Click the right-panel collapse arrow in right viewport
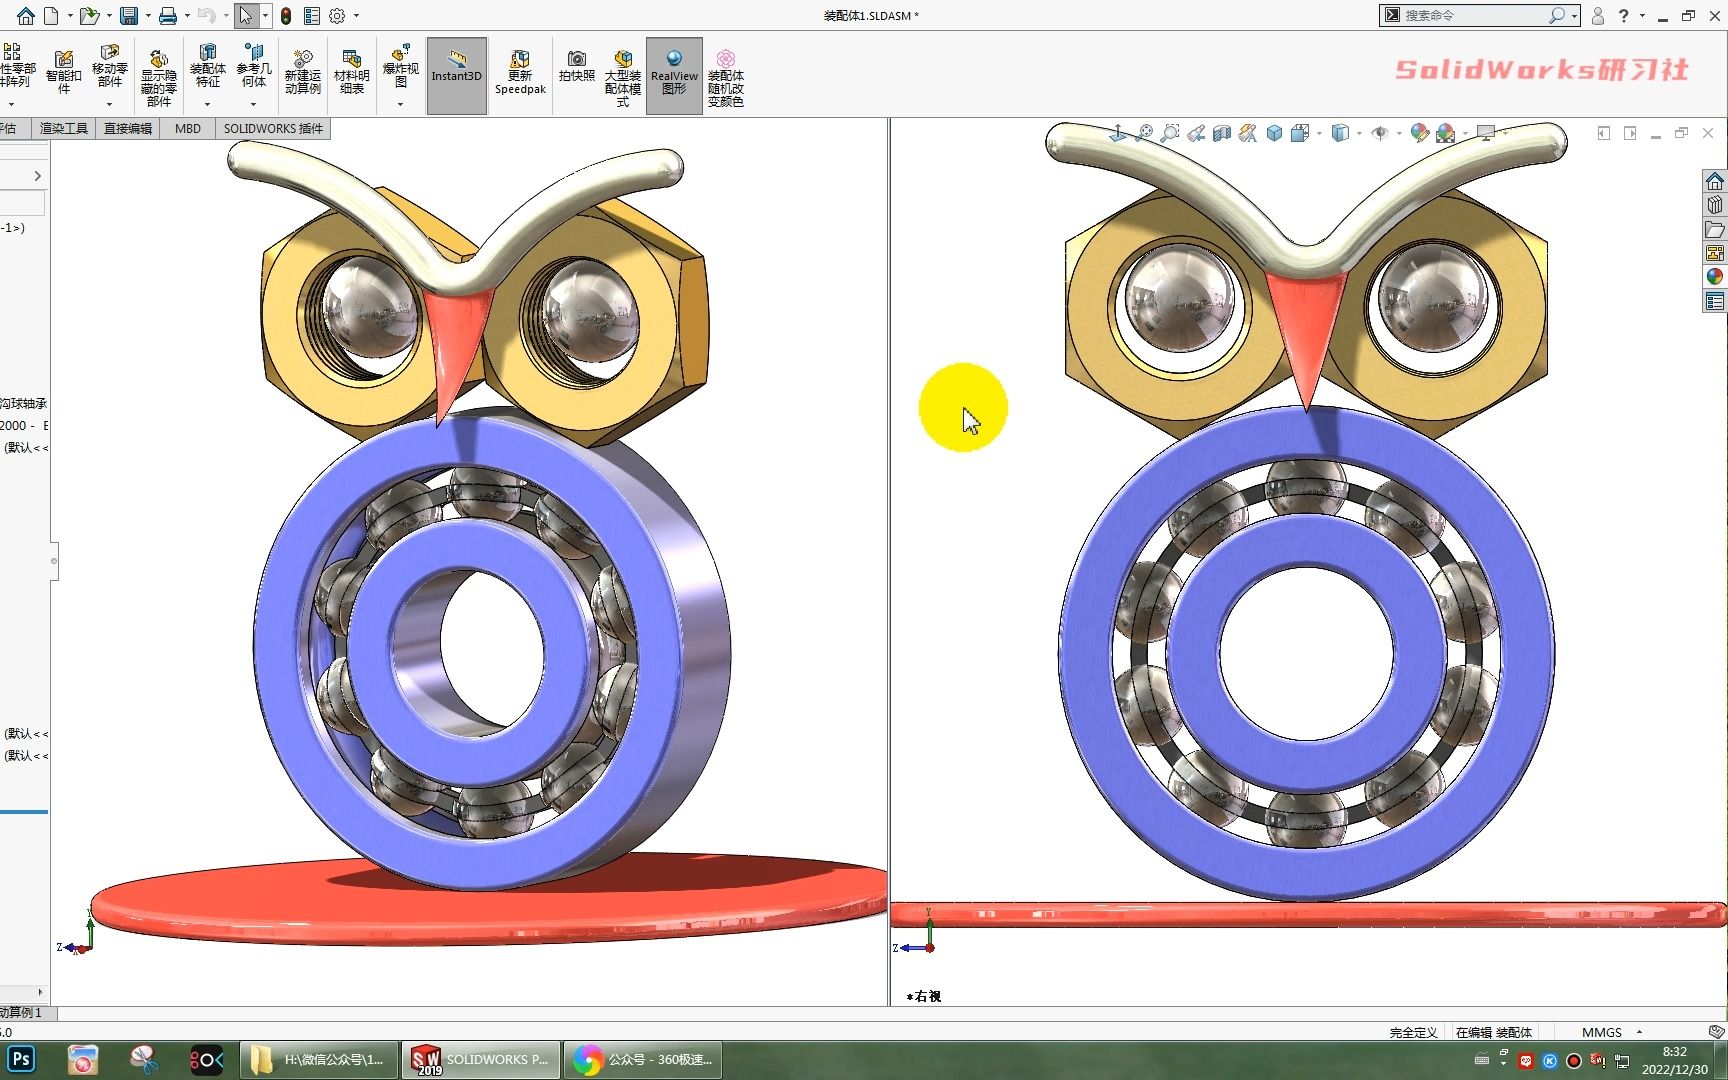The image size is (1728, 1080). 1630,133
